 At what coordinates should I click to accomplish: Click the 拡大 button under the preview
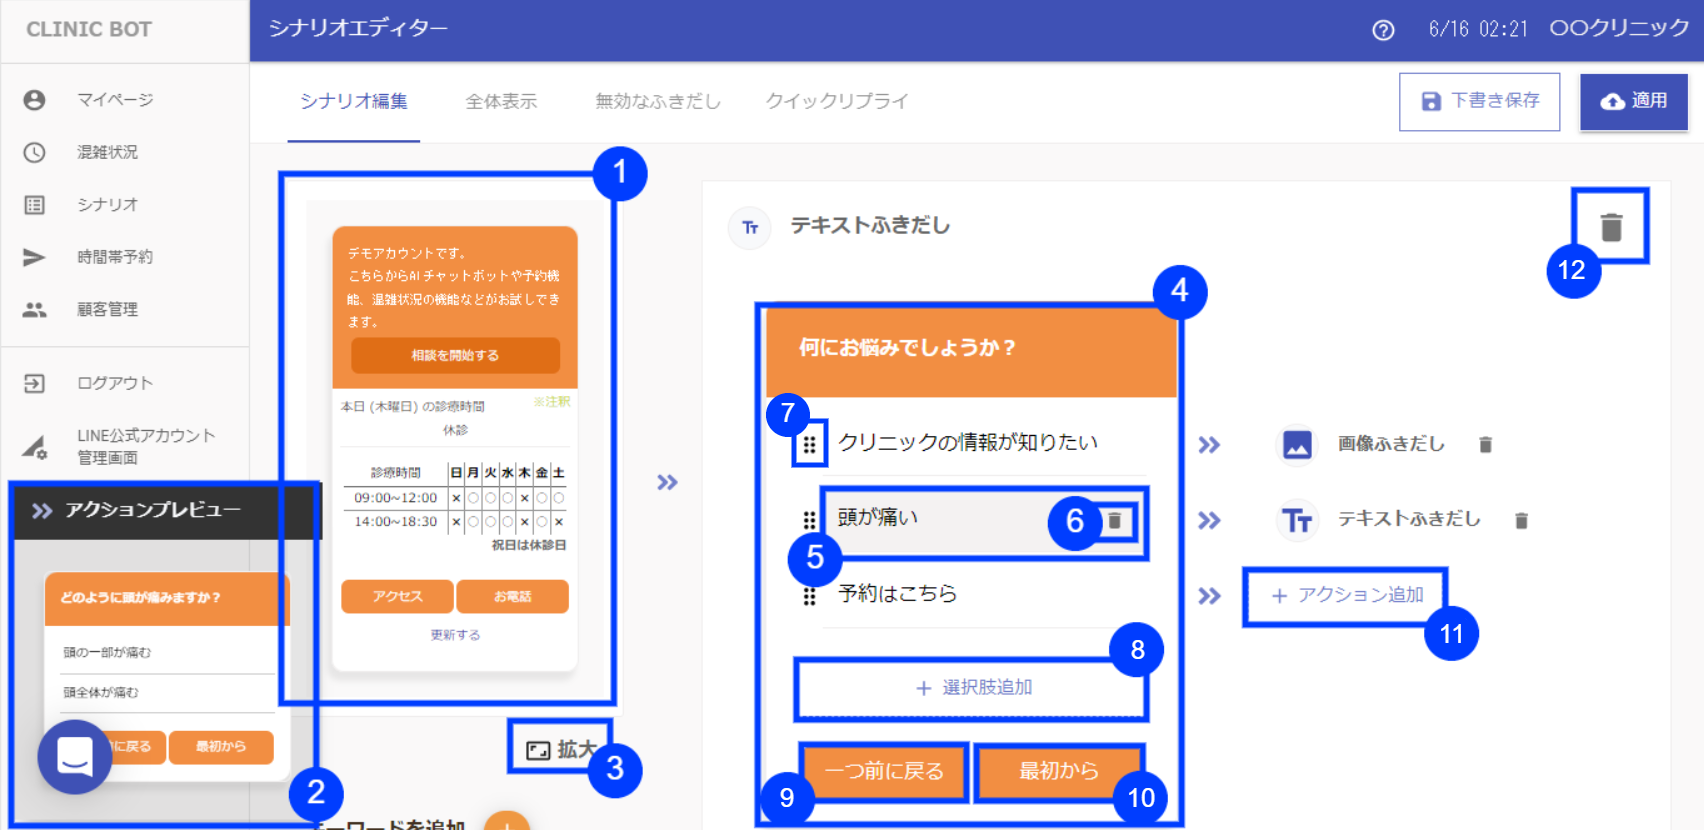(561, 749)
